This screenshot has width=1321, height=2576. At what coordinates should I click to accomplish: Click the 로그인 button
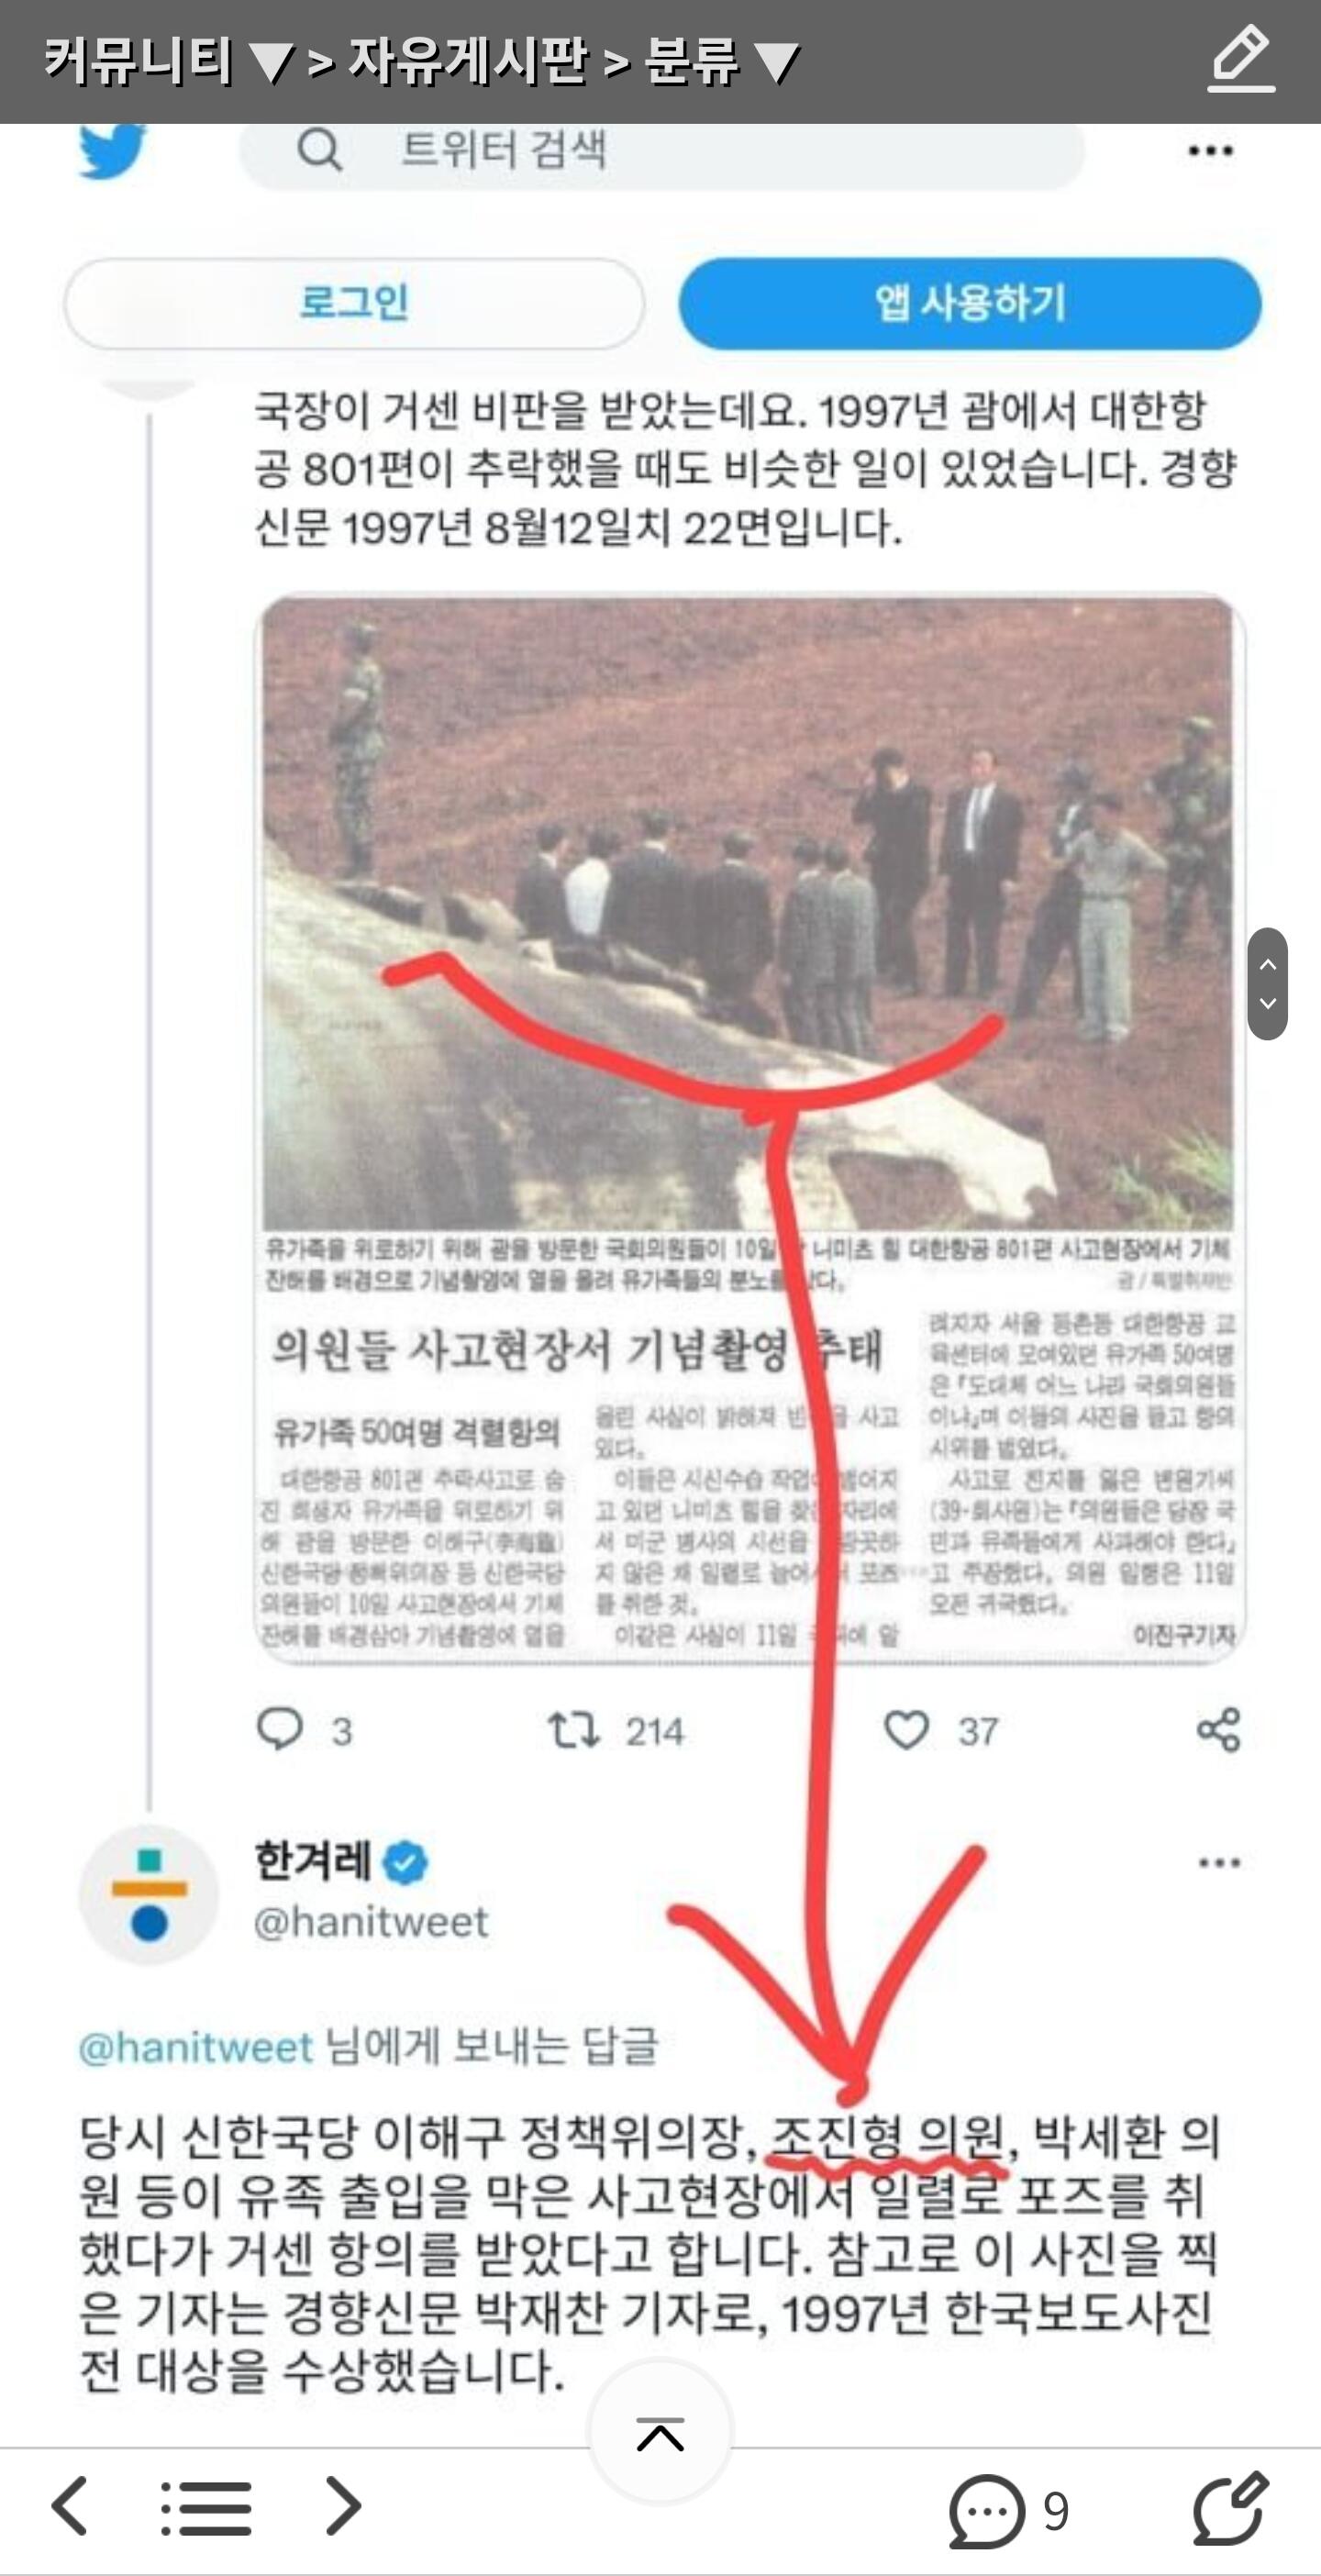point(354,303)
